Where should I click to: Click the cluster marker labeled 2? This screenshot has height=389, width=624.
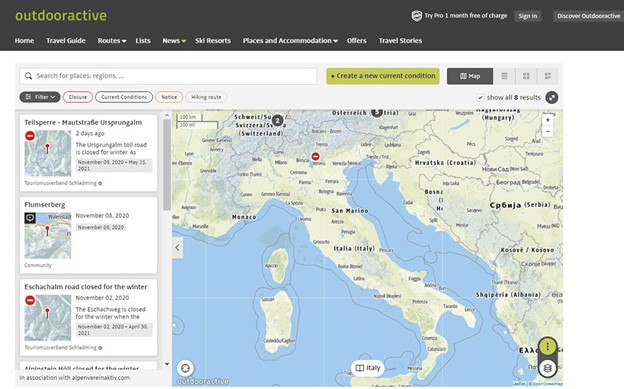[277, 120]
